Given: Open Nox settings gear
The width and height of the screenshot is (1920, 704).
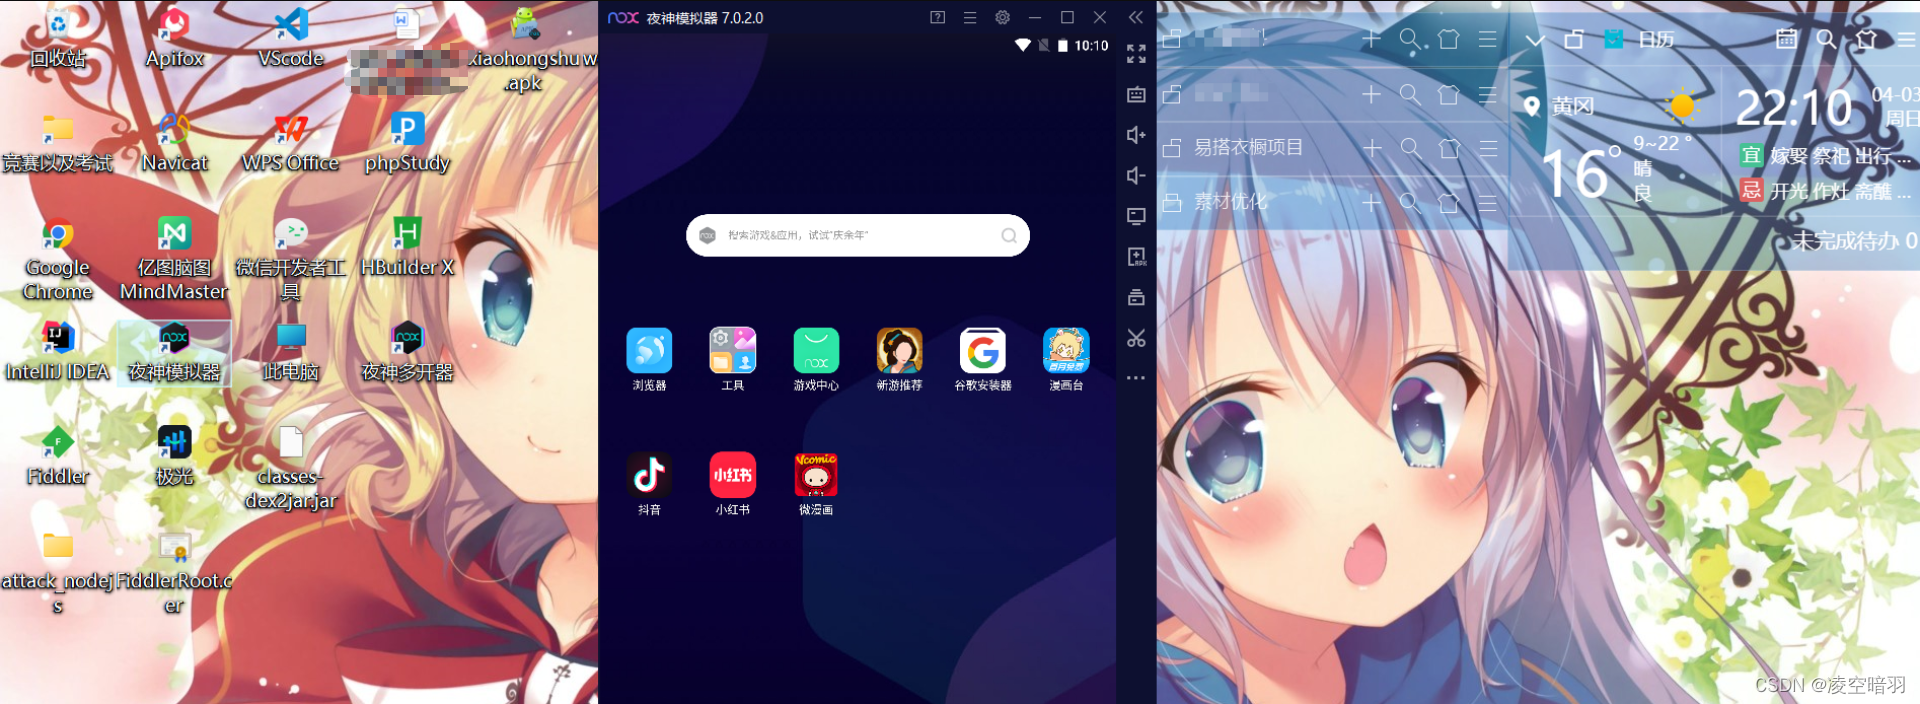Looking at the screenshot, I should pos(1002,17).
